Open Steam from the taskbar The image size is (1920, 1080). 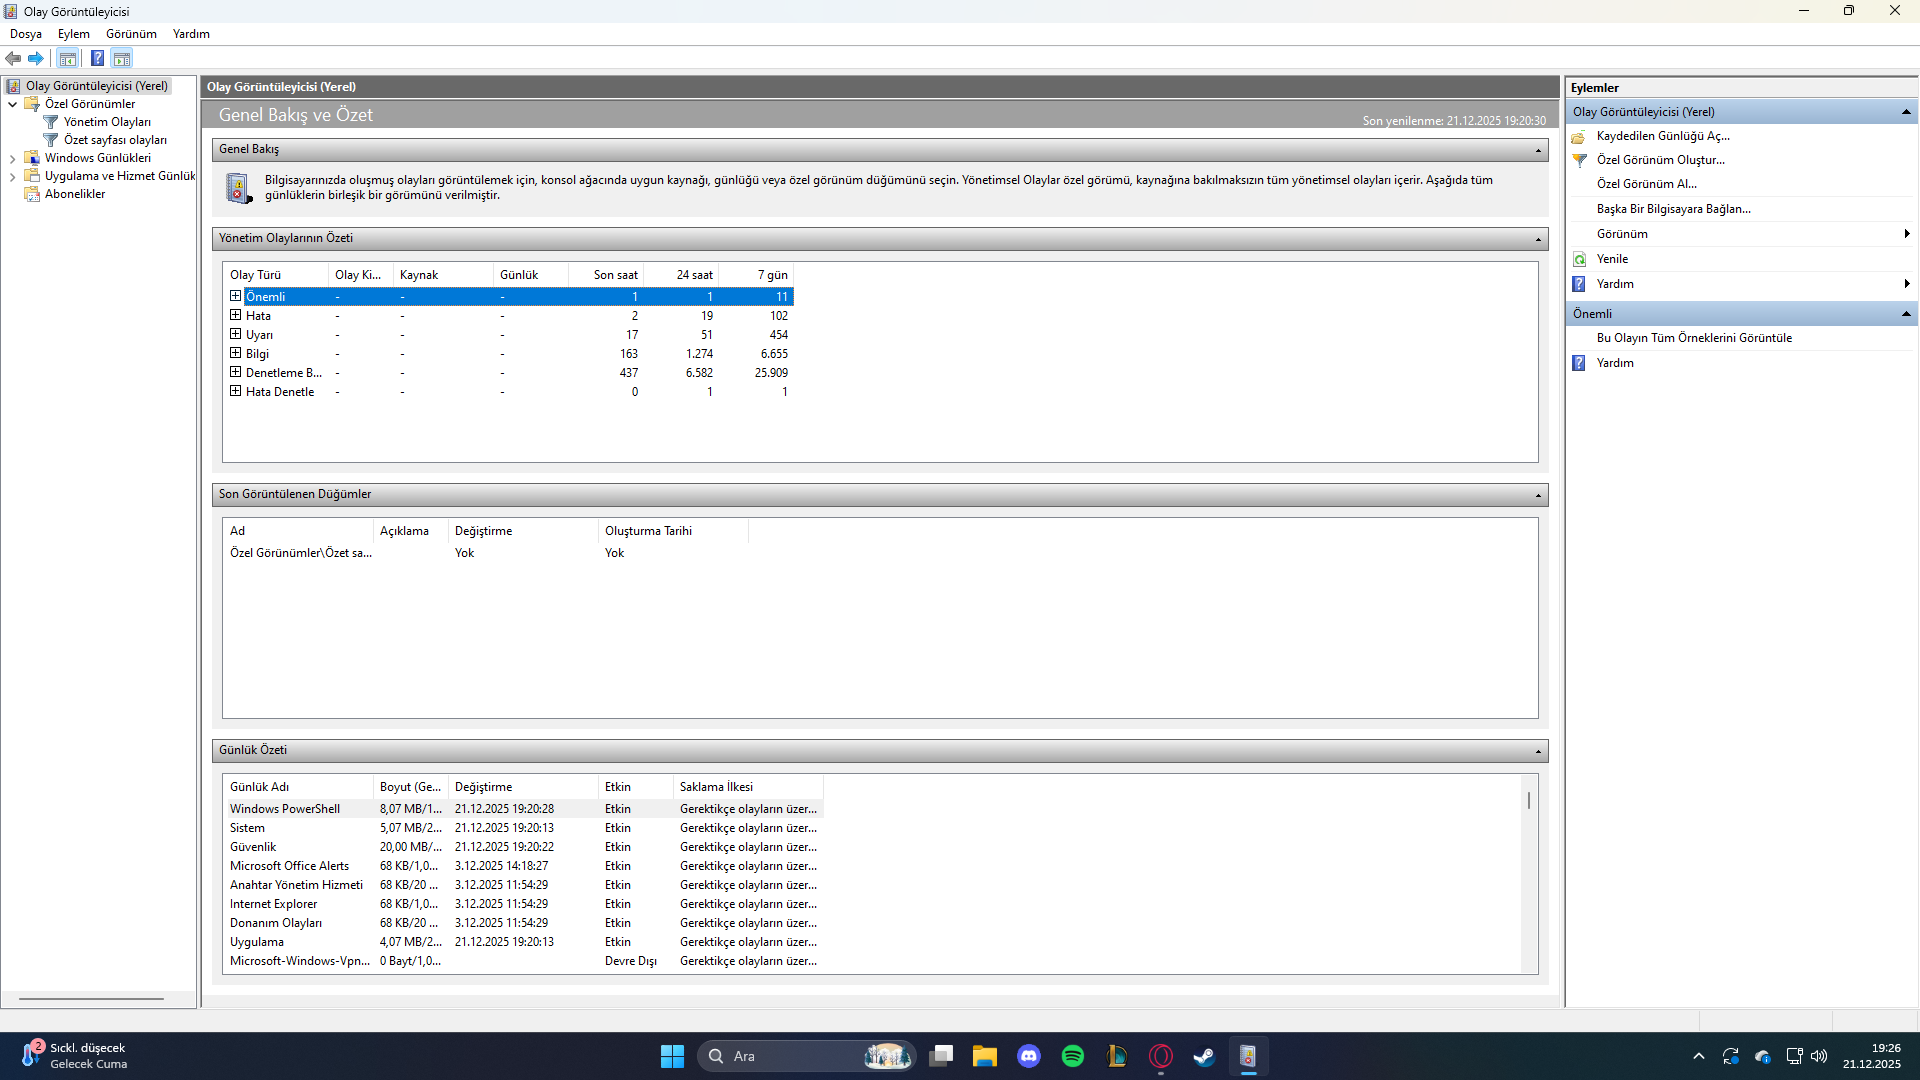tap(1204, 1056)
